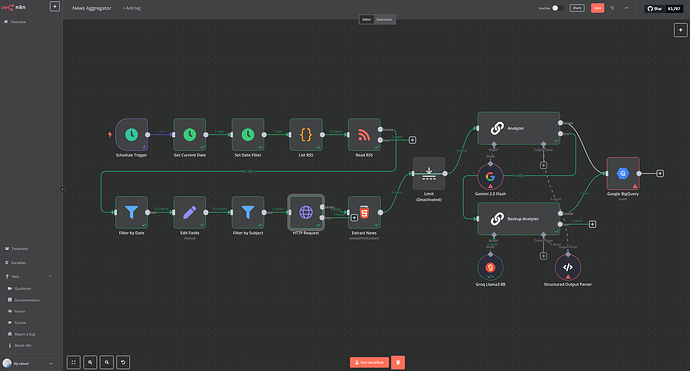Switch to the Executions tab
Screen dimensions: 690x371
click(x=384, y=19)
